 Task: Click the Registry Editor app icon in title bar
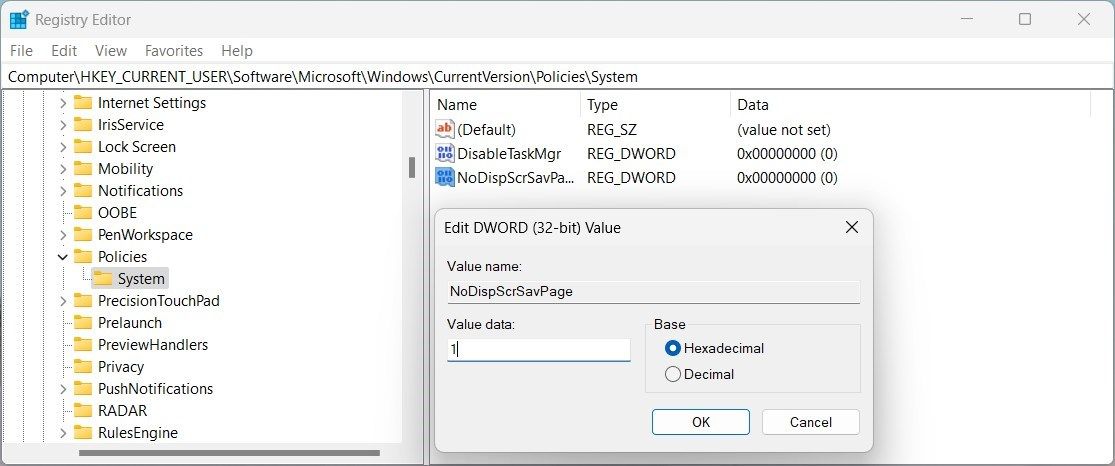(x=19, y=20)
